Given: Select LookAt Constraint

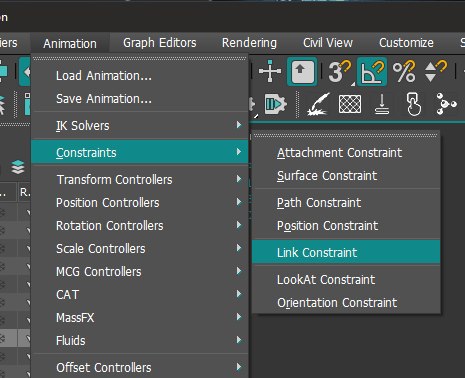Looking at the screenshot, I should pyautogui.click(x=346, y=280).
